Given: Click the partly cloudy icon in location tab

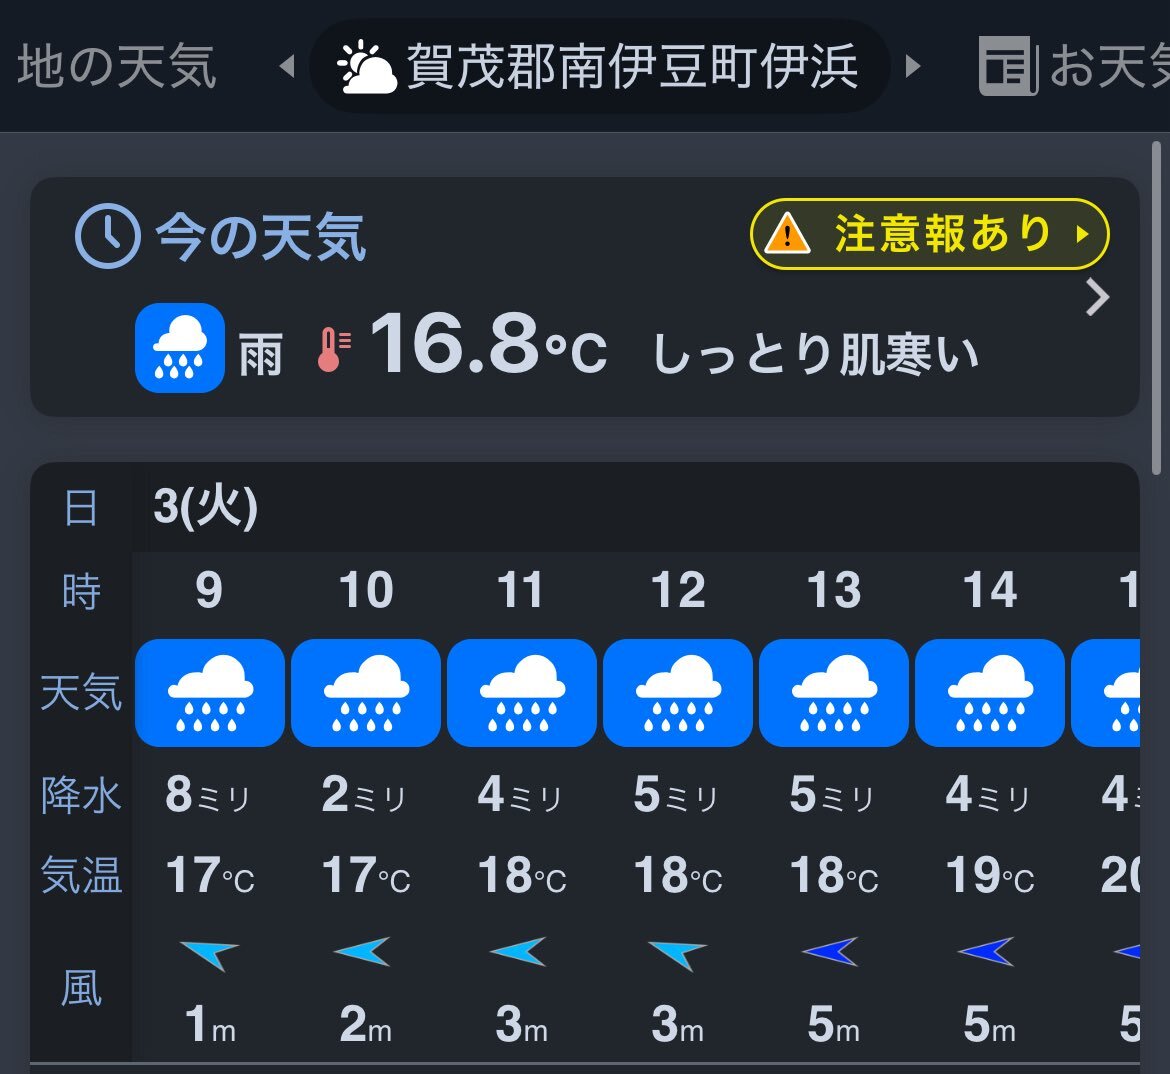Looking at the screenshot, I should pyautogui.click(x=366, y=66).
